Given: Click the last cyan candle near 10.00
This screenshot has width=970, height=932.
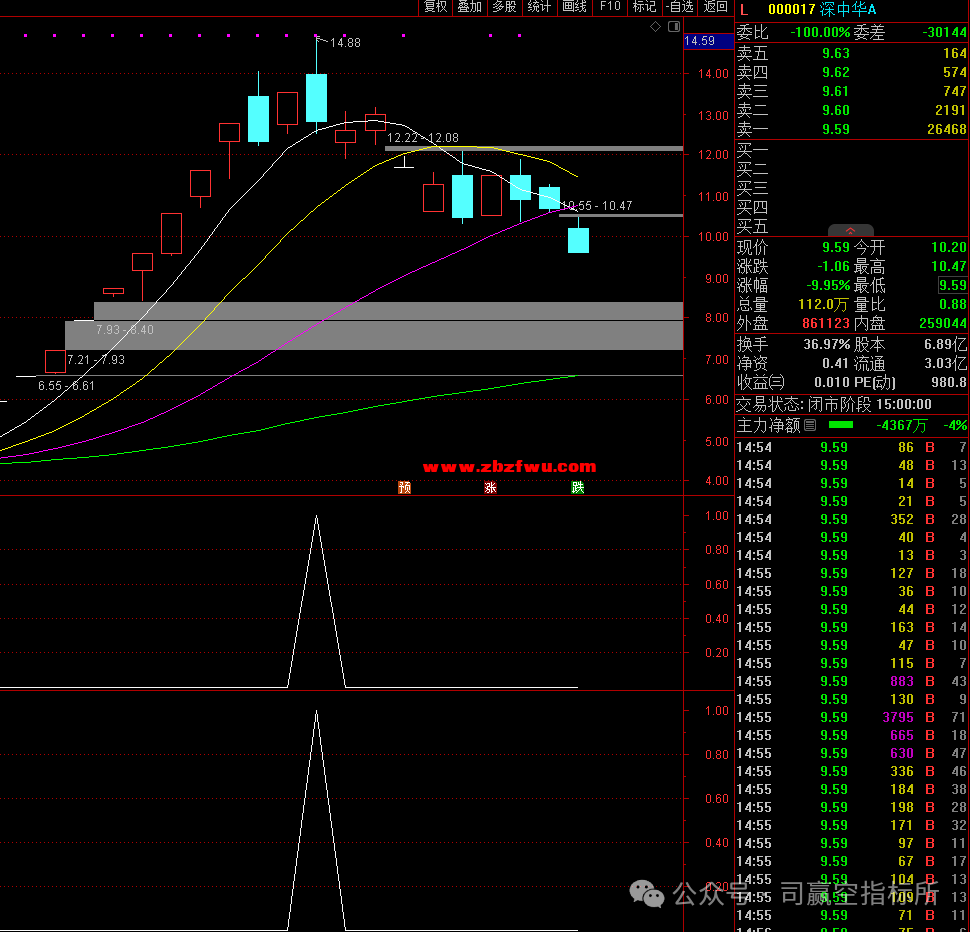Looking at the screenshot, I should click(578, 240).
